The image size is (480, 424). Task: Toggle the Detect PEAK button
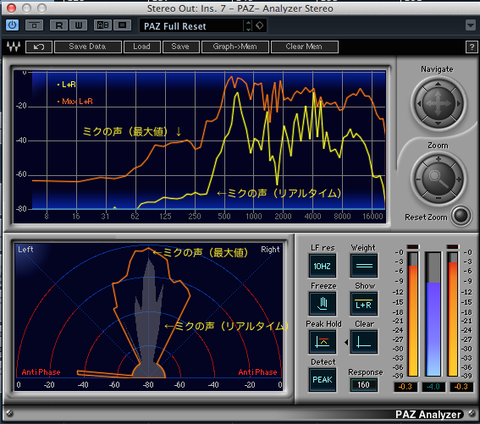coord(322,380)
